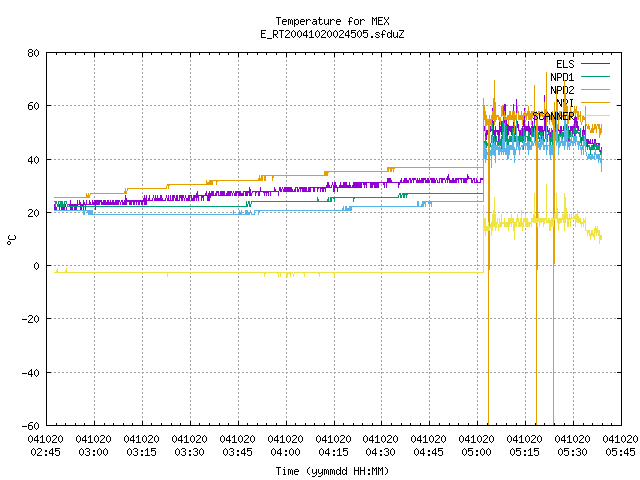Click the y-axis label 40
The height and width of the screenshot is (480, 640).
pyautogui.click(x=34, y=160)
